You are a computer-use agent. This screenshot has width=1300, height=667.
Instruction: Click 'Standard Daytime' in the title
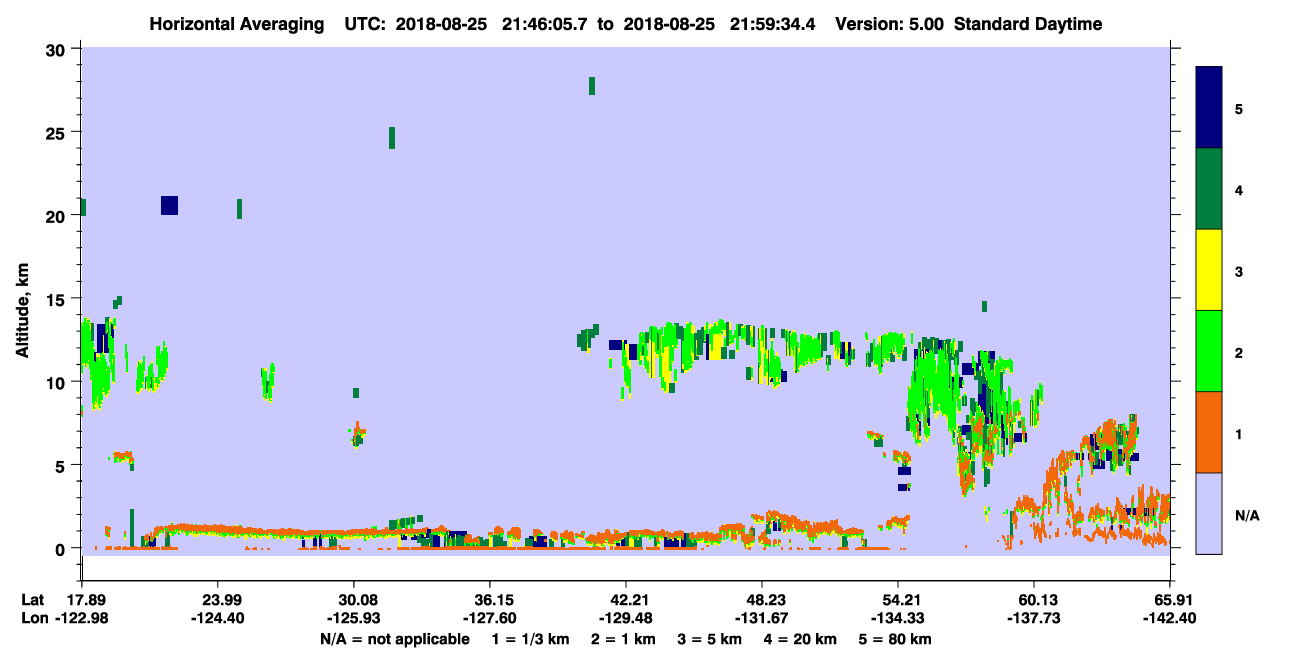coord(1028,24)
